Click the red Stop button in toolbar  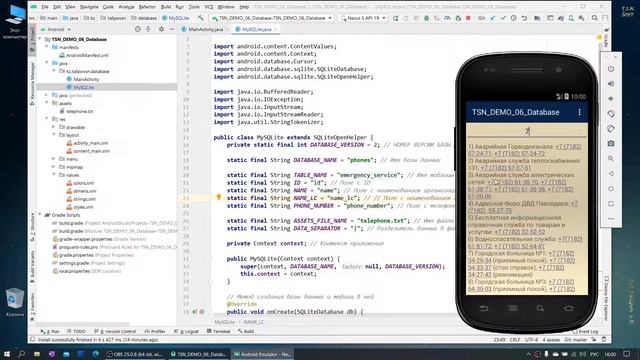(x=468, y=18)
